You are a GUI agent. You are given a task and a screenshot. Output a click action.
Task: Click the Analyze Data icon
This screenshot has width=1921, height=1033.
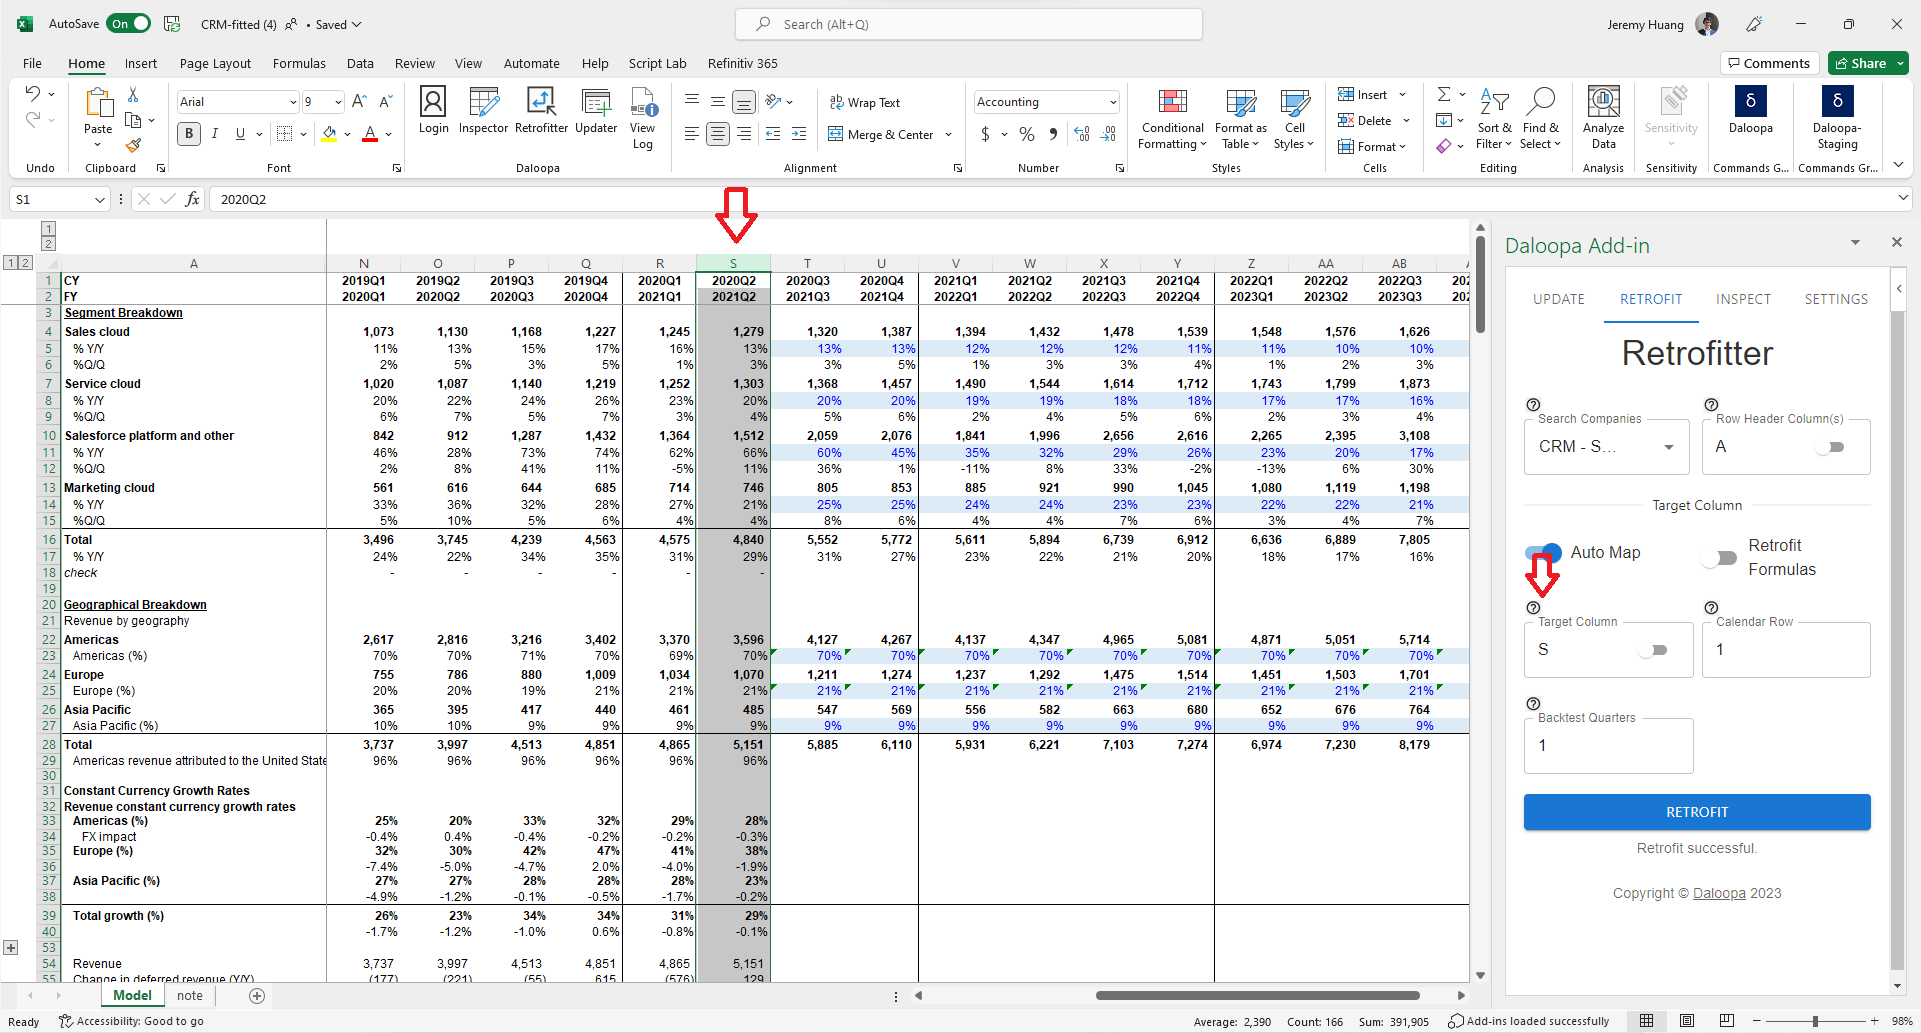point(1603,117)
